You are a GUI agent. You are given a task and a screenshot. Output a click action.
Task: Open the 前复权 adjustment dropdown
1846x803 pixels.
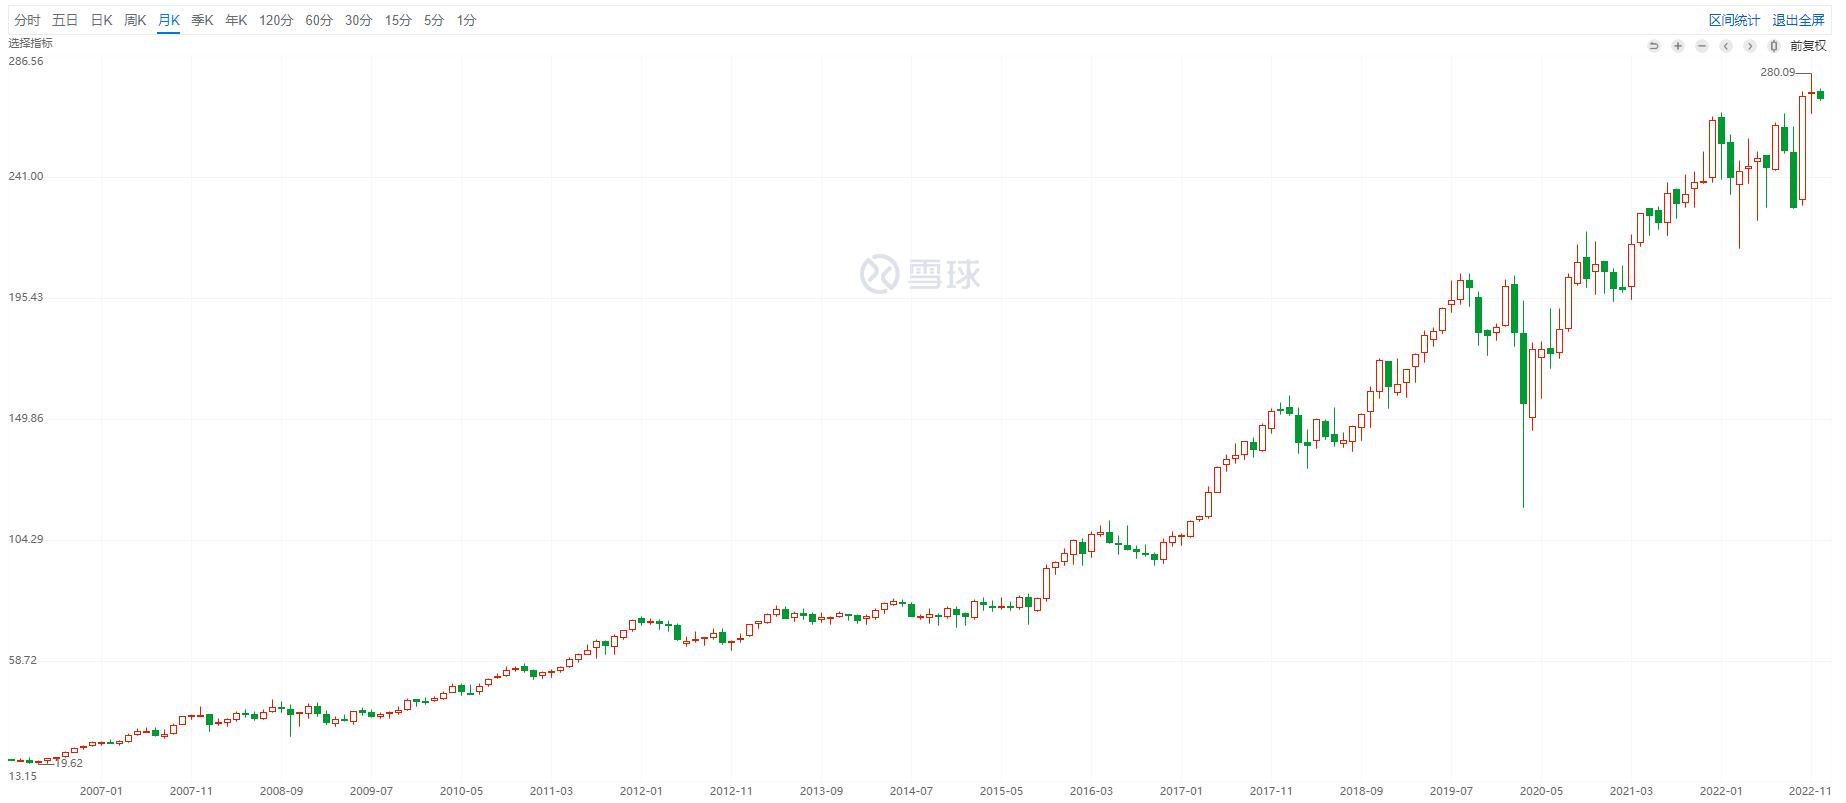[1808, 46]
